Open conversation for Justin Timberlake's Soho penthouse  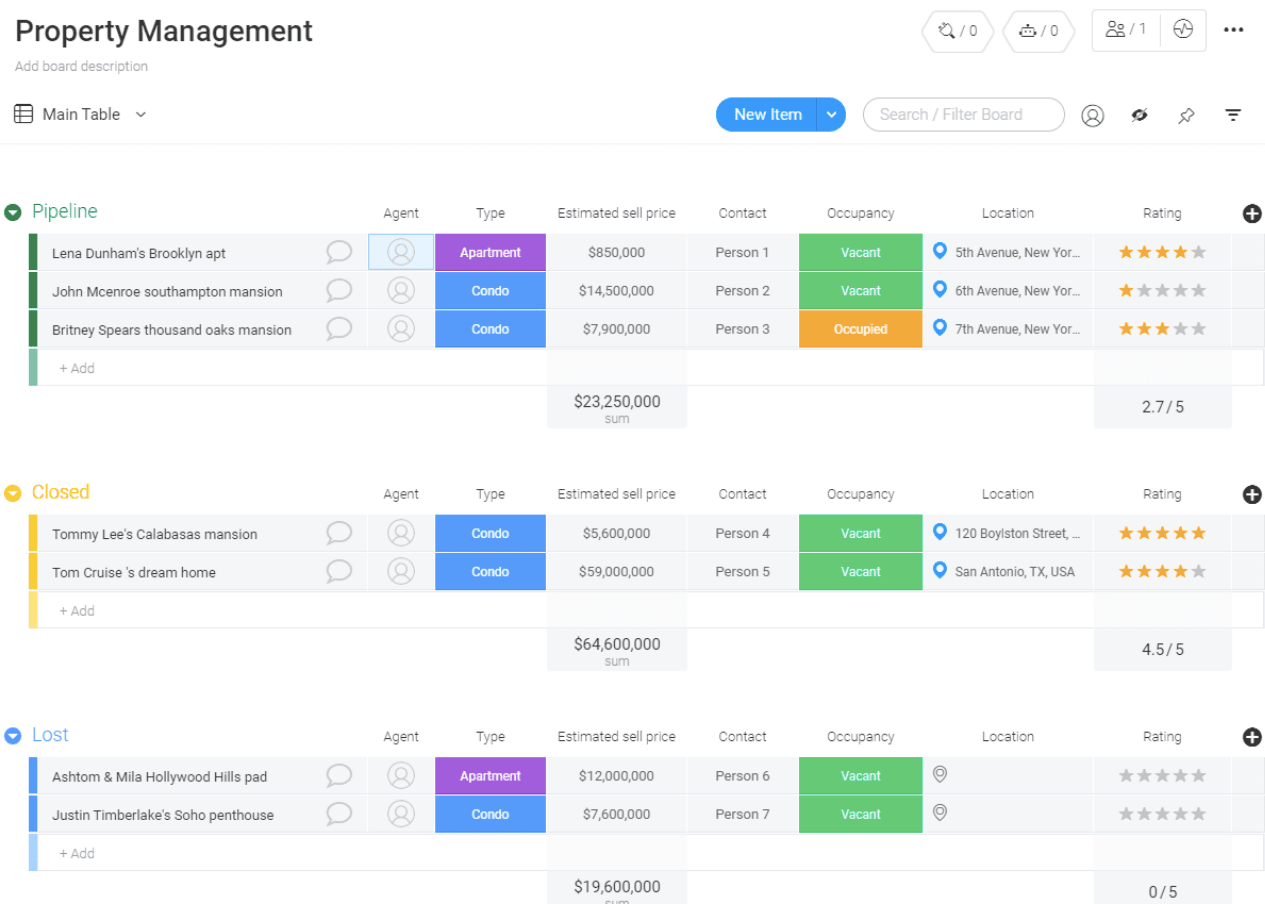point(339,814)
